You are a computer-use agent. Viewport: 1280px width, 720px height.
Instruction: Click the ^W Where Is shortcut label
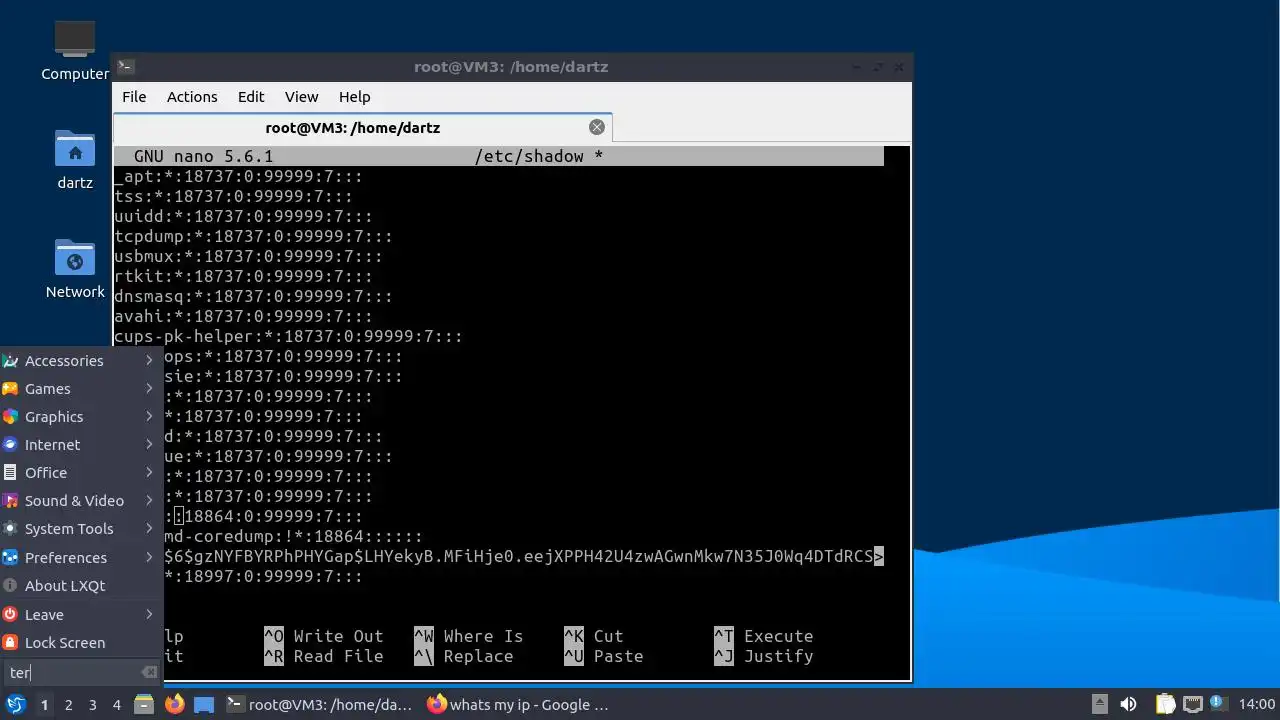tap(469, 636)
